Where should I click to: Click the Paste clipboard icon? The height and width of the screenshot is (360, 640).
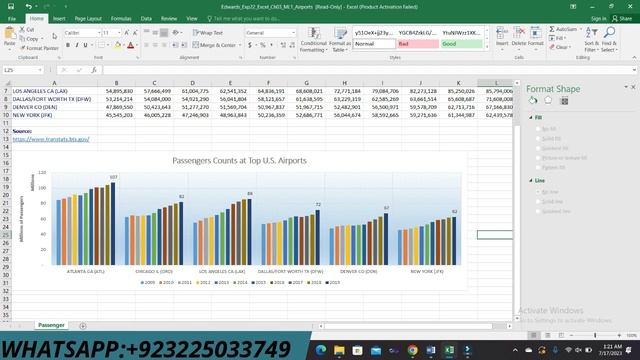coord(9,34)
